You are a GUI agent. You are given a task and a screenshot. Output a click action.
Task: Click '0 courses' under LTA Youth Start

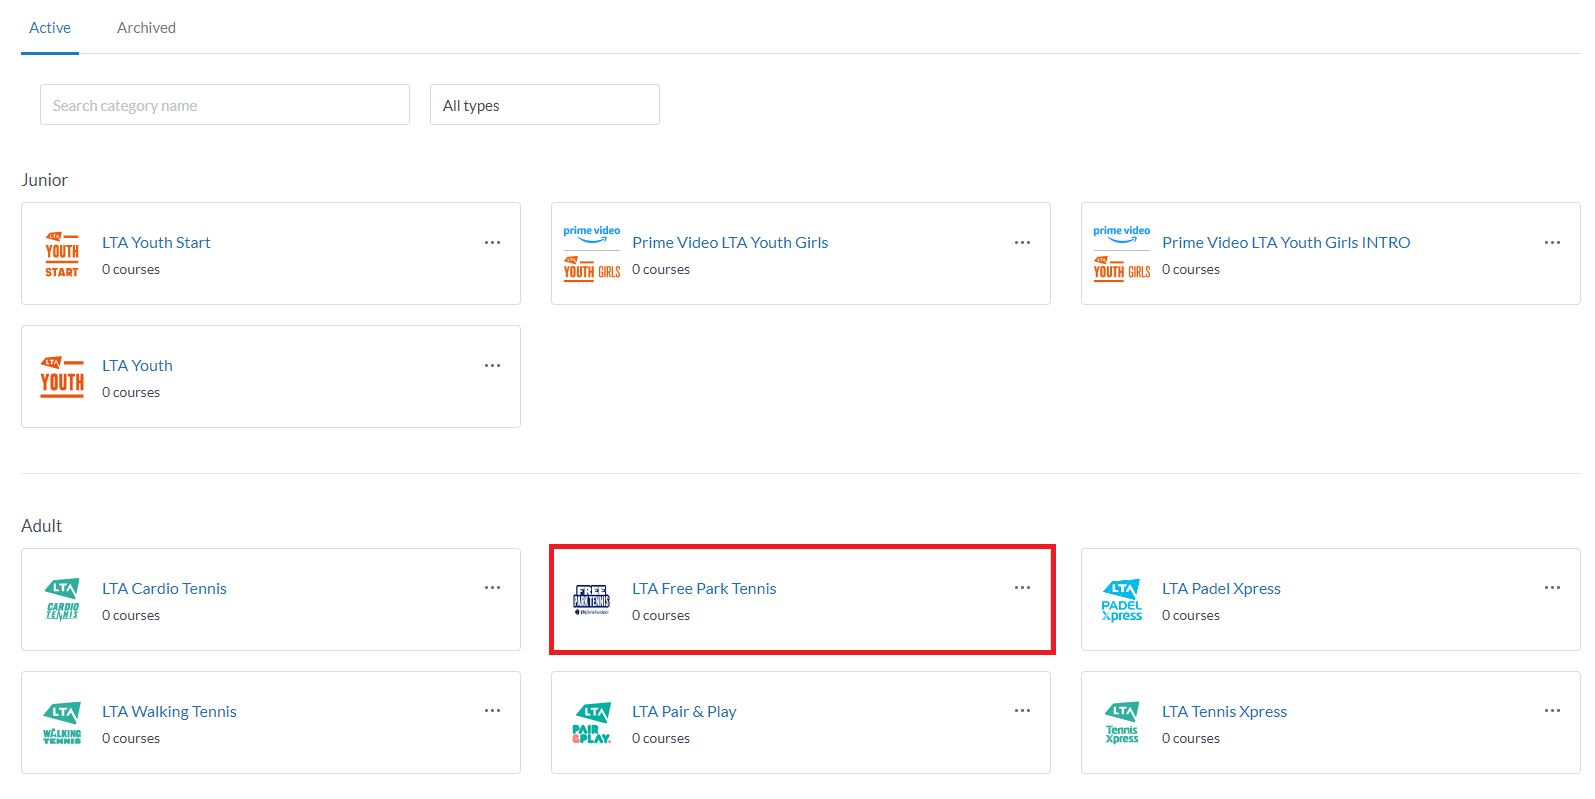[x=131, y=269]
